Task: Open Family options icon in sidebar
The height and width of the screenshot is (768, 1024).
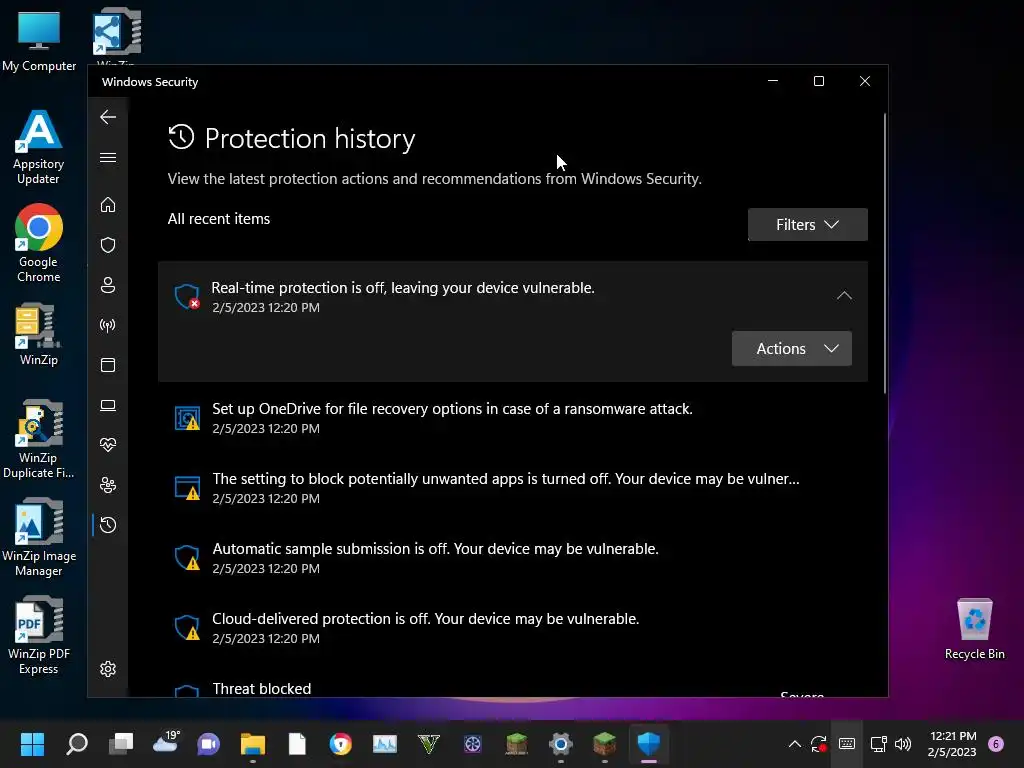Action: 108,485
